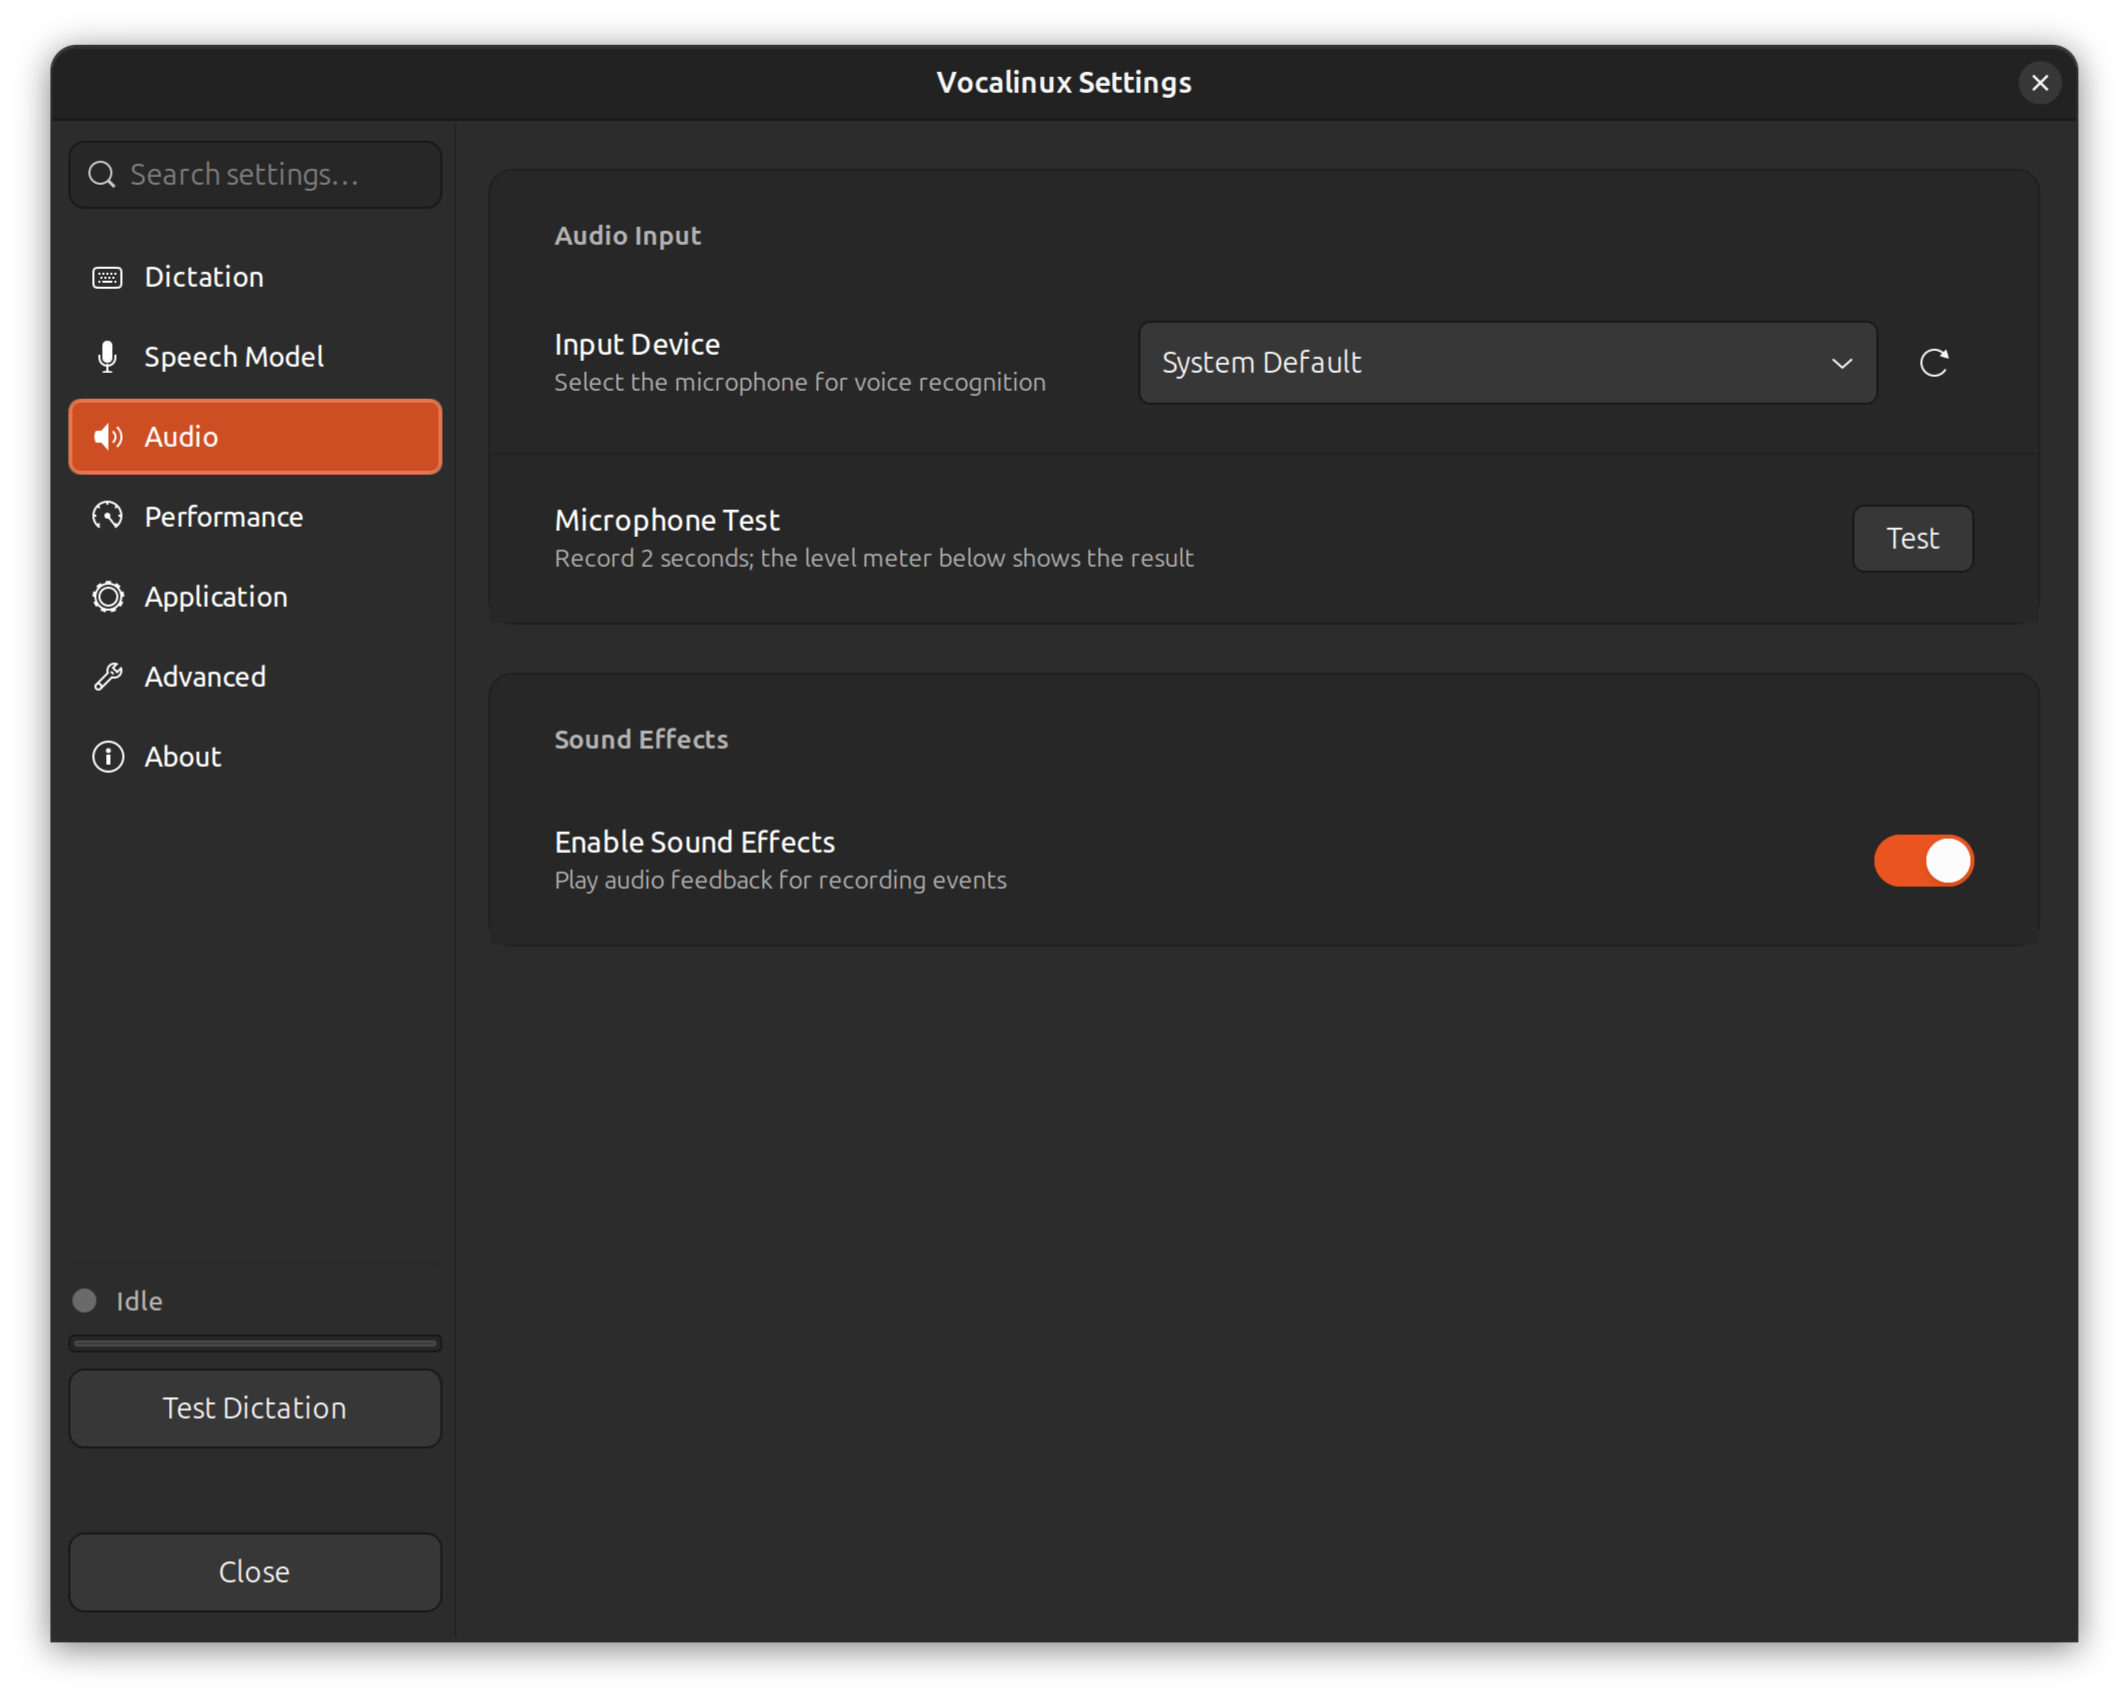This screenshot has height=1698, width=2128.
Task: Disable the Enable Sound Effects switch
Action: point(1923,861)
